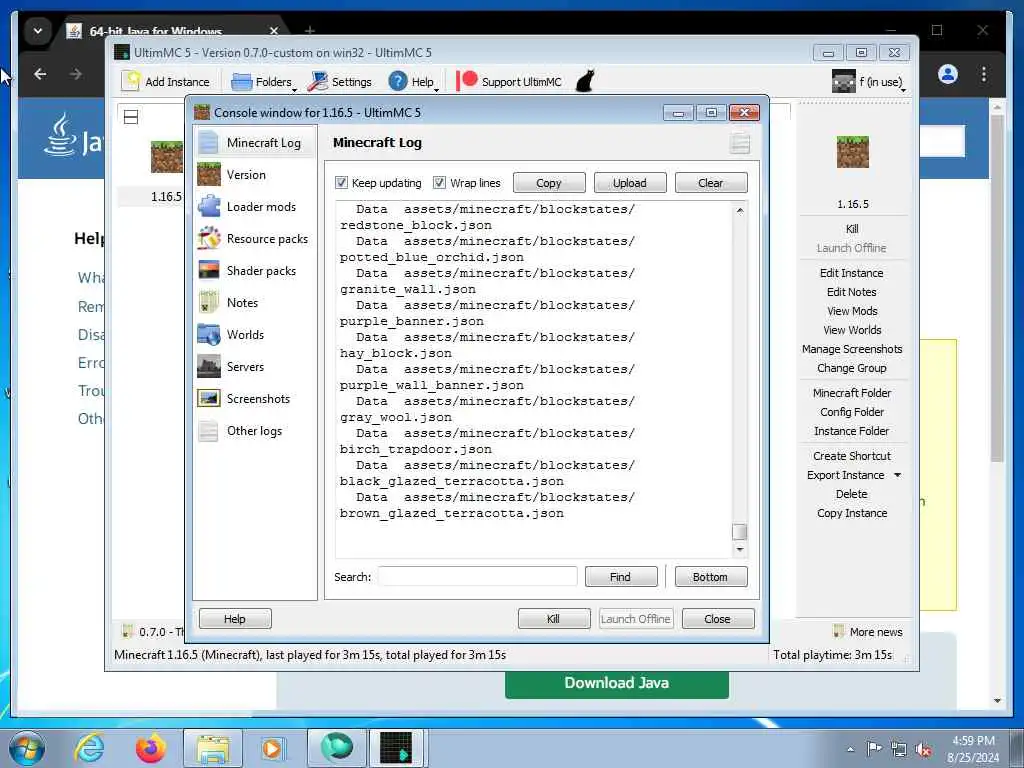Click the log scrollbar thumb
The image size is (1024, 768).
[x=739, y=532]
